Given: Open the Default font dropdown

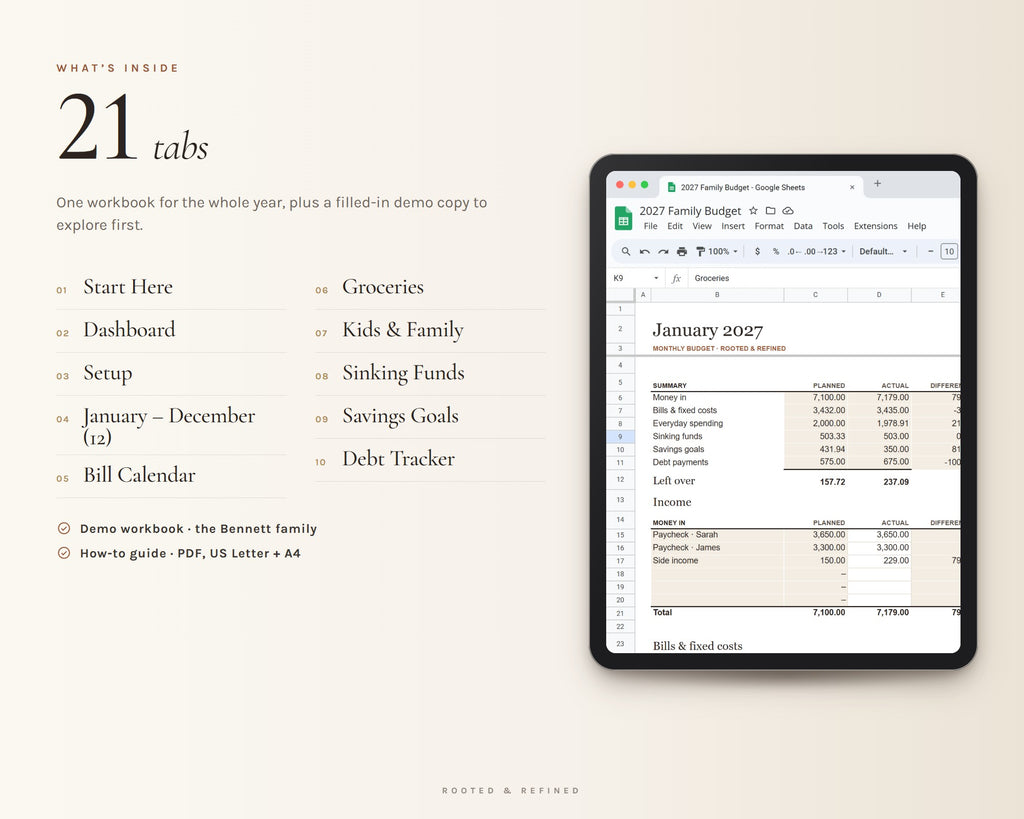Looking at the screenshot, I should click(883, 251).
